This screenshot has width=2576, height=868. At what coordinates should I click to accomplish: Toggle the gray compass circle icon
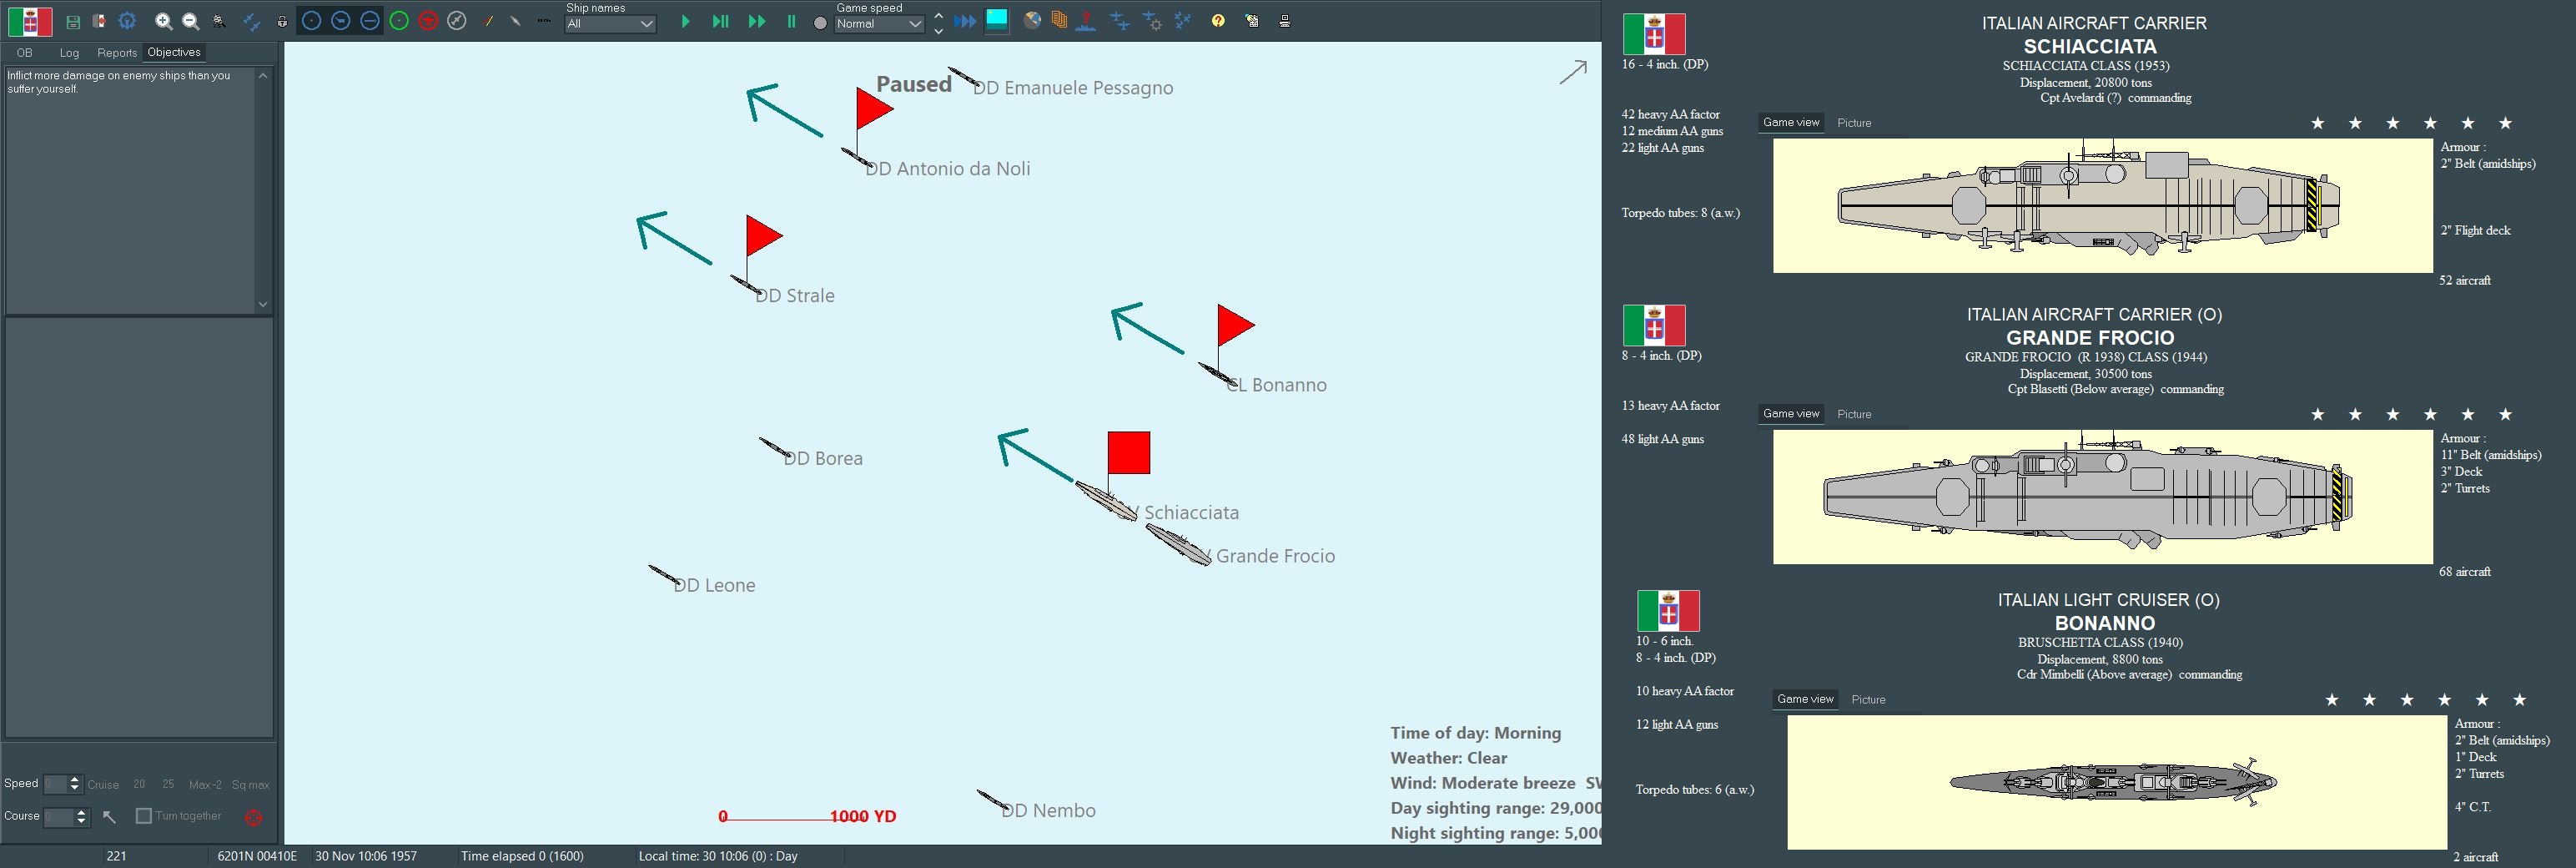[x=457, y=21]
